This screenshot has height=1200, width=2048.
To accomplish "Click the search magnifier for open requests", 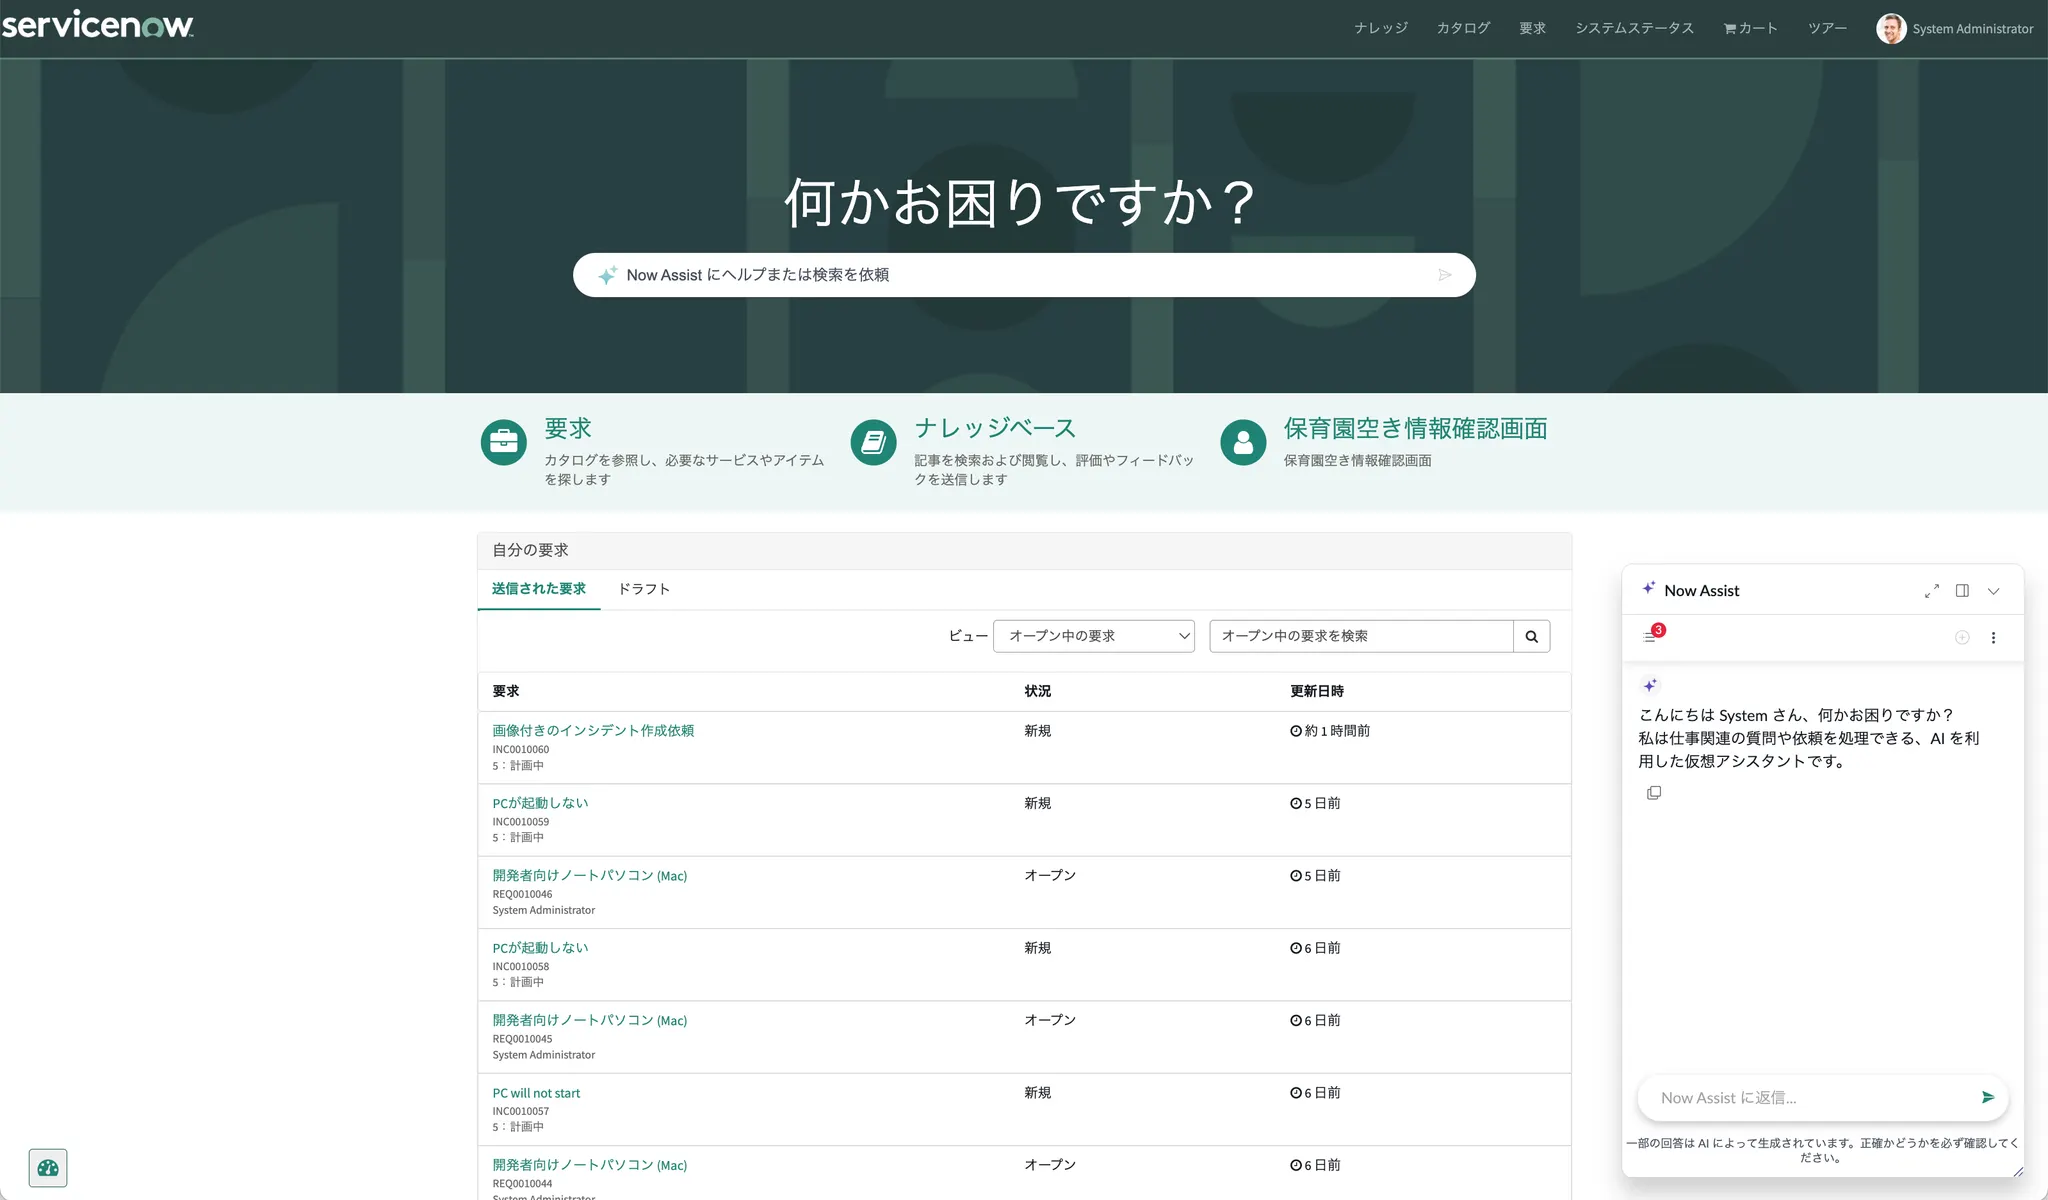I will coord(1531,636).
